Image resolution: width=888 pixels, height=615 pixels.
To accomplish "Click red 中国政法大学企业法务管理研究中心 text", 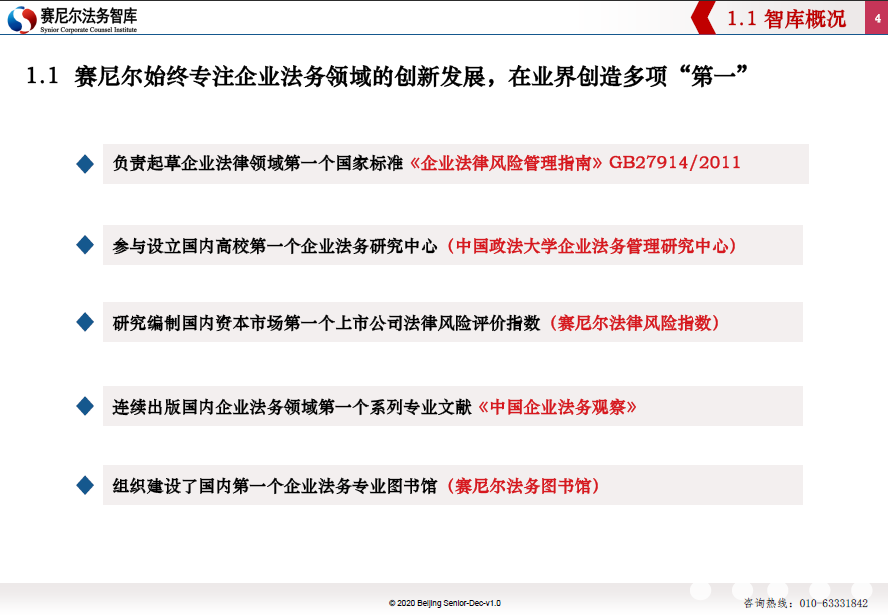I will [x=592, y=246].
